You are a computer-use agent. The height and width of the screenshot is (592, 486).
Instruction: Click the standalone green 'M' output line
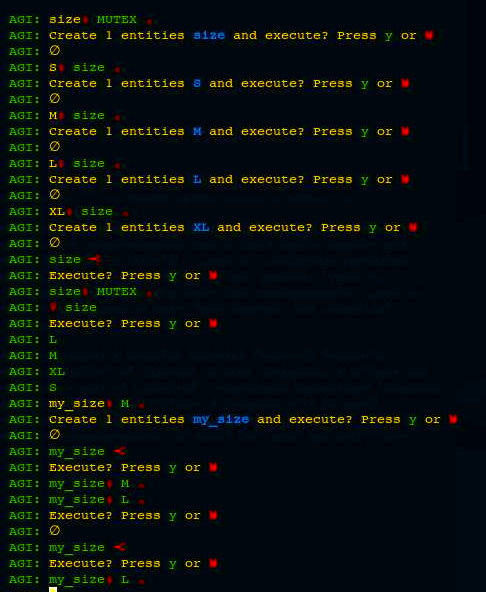[x=53, y=355]
